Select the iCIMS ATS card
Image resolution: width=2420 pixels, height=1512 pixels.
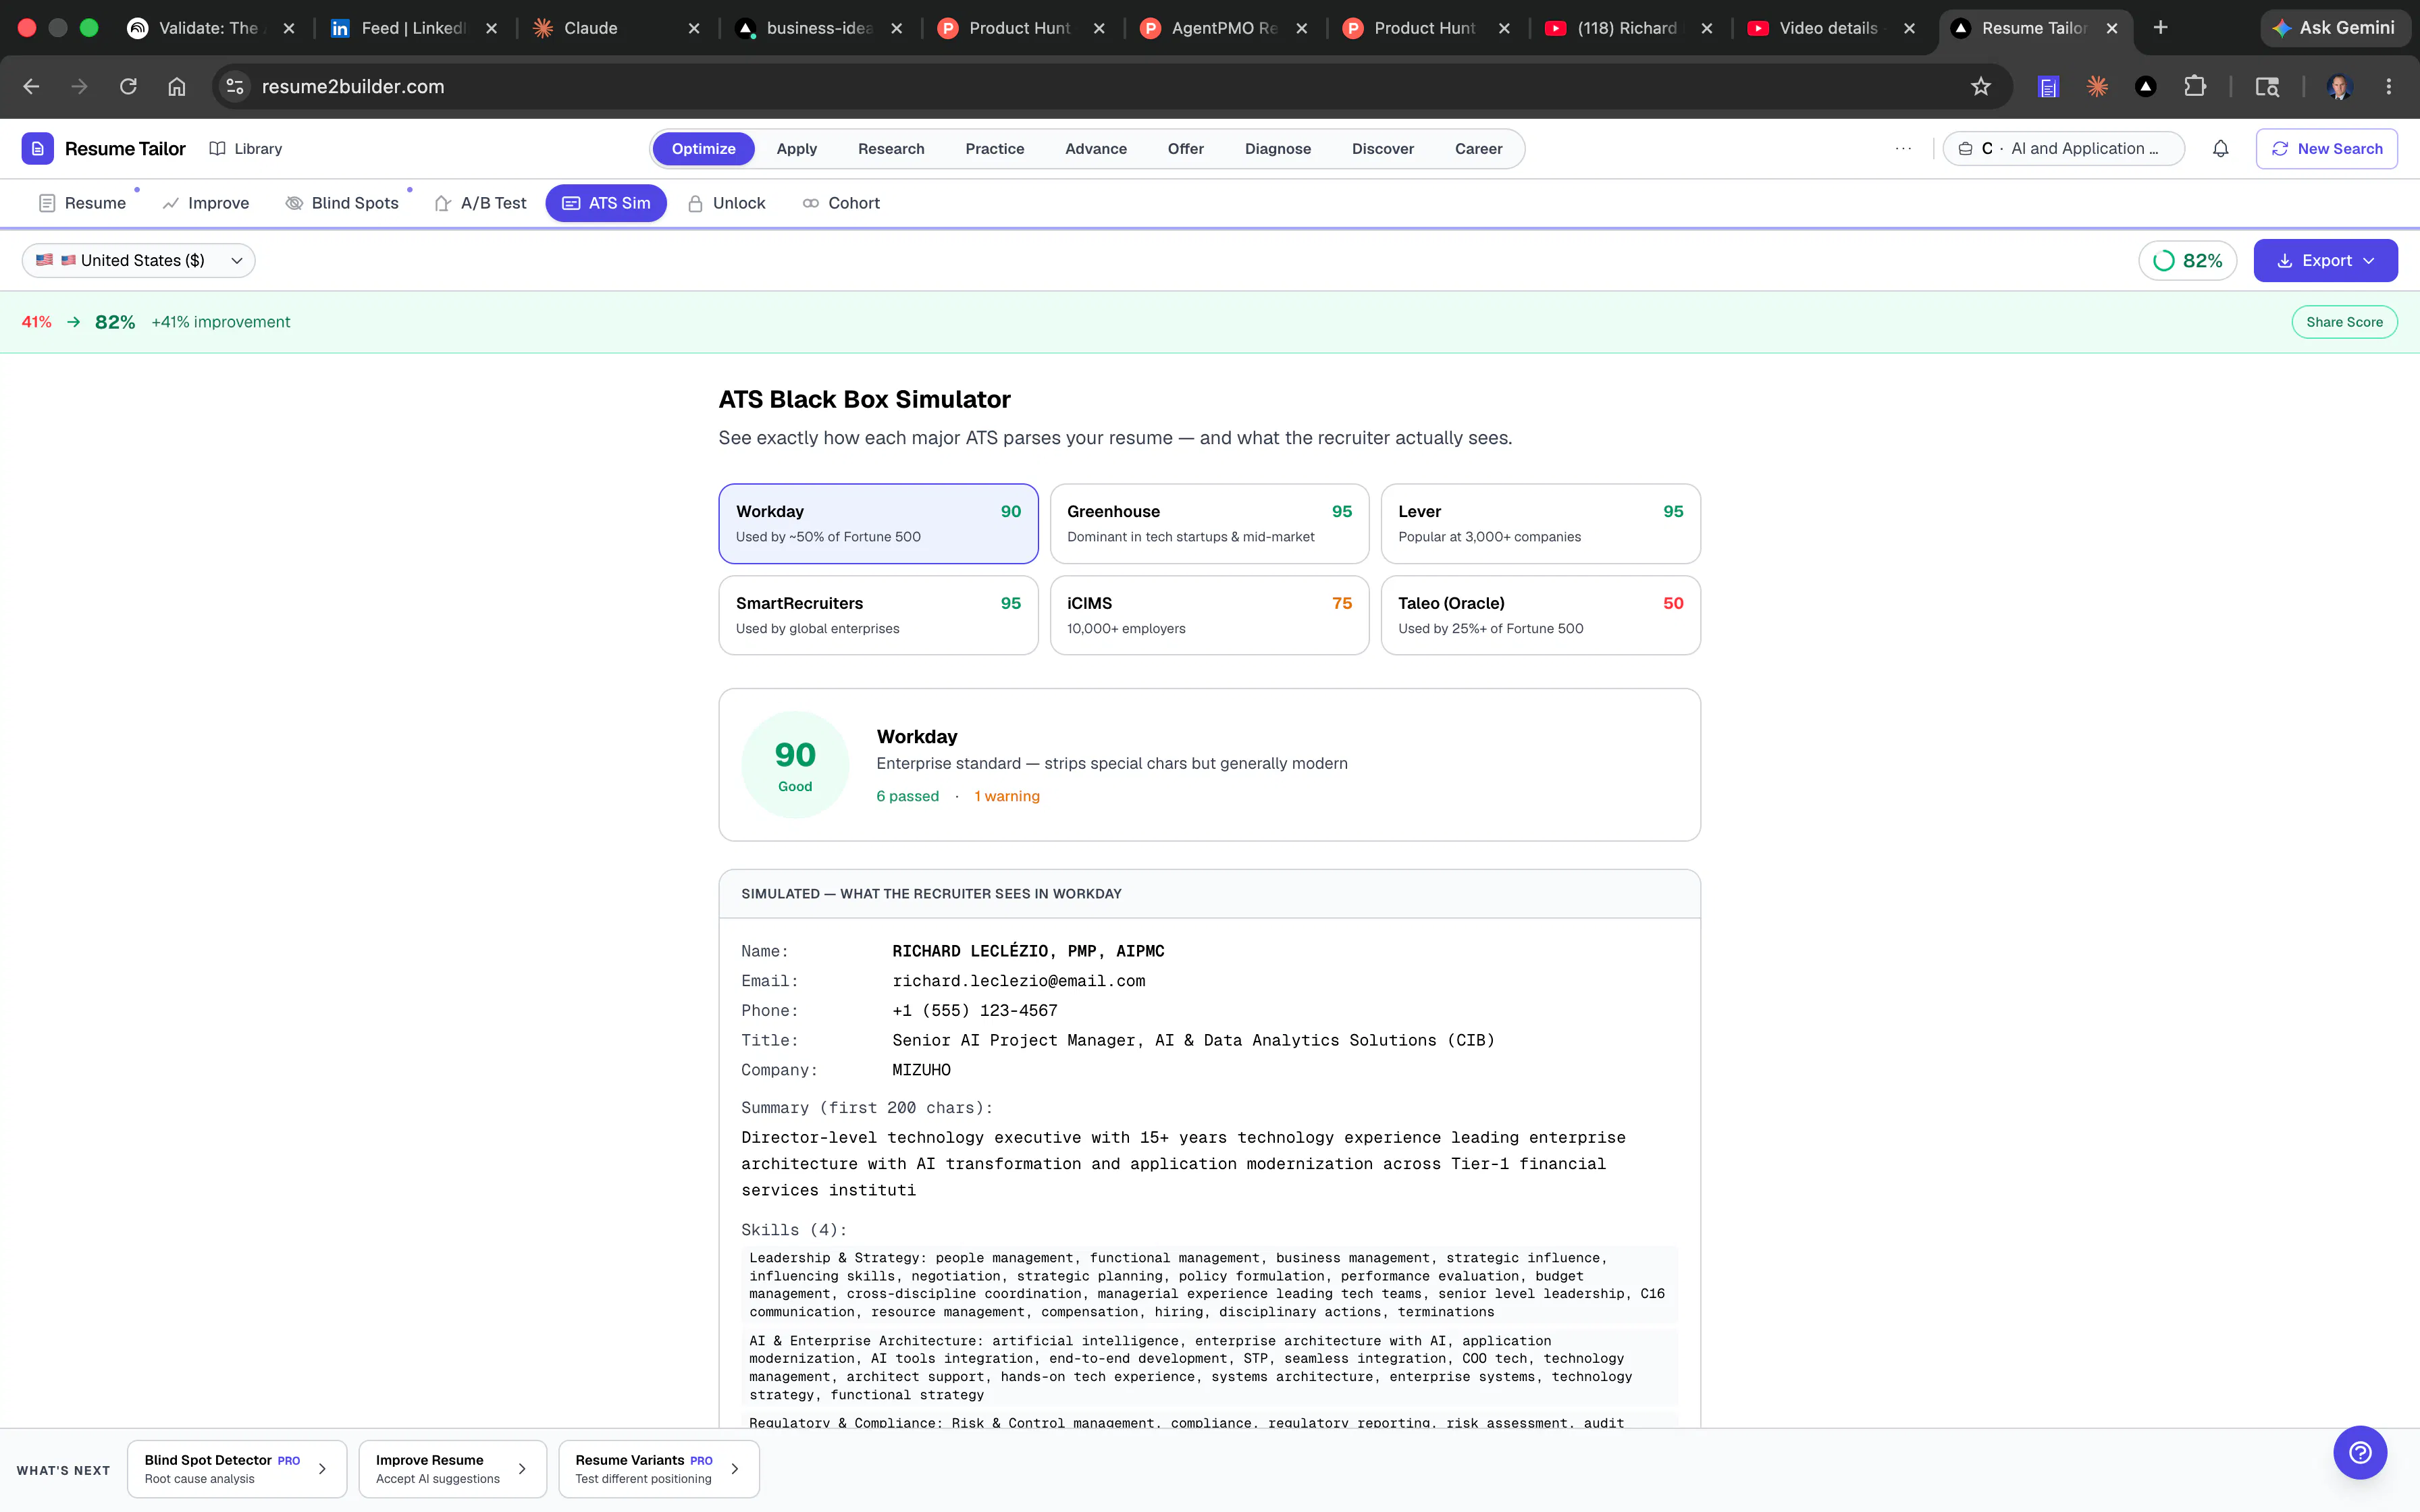[1209, 615]
